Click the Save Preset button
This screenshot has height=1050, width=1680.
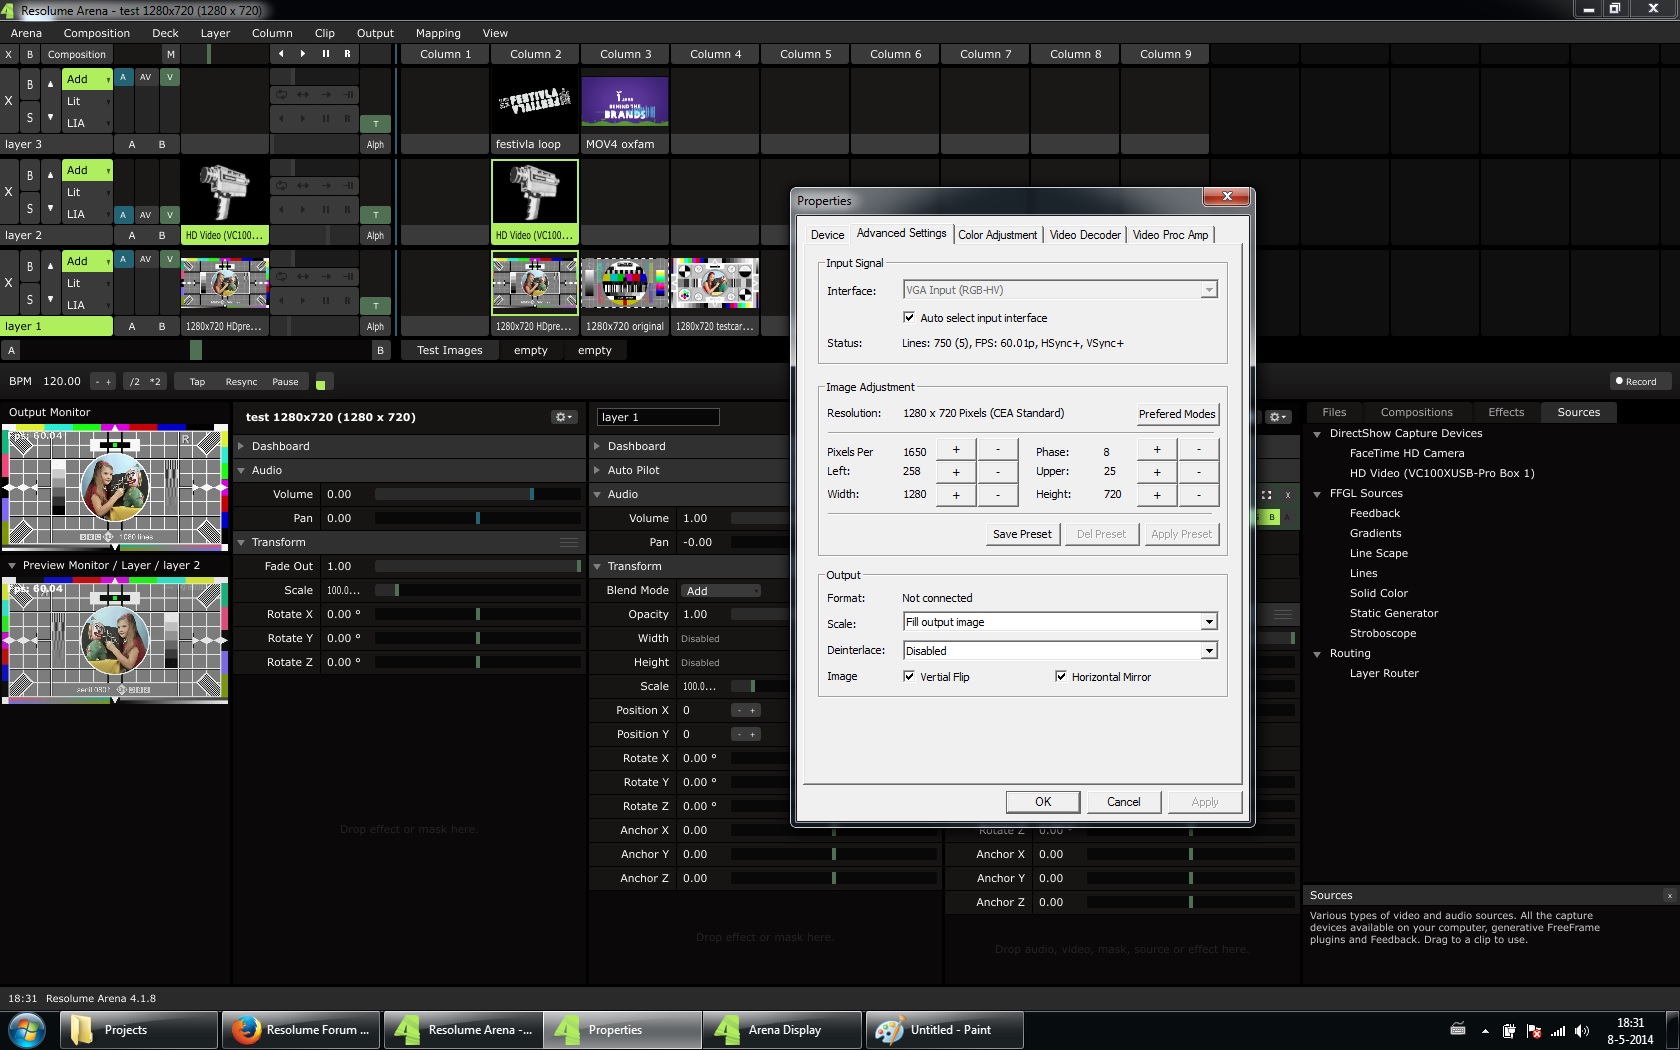point(1021,534)
